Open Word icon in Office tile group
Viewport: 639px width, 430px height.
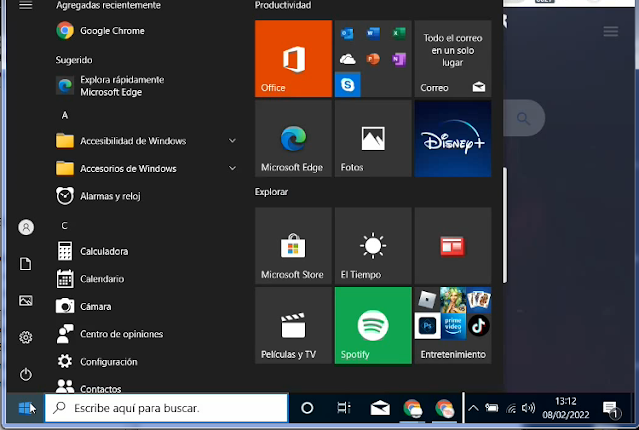pyautogui.click(x=373, y=33)
